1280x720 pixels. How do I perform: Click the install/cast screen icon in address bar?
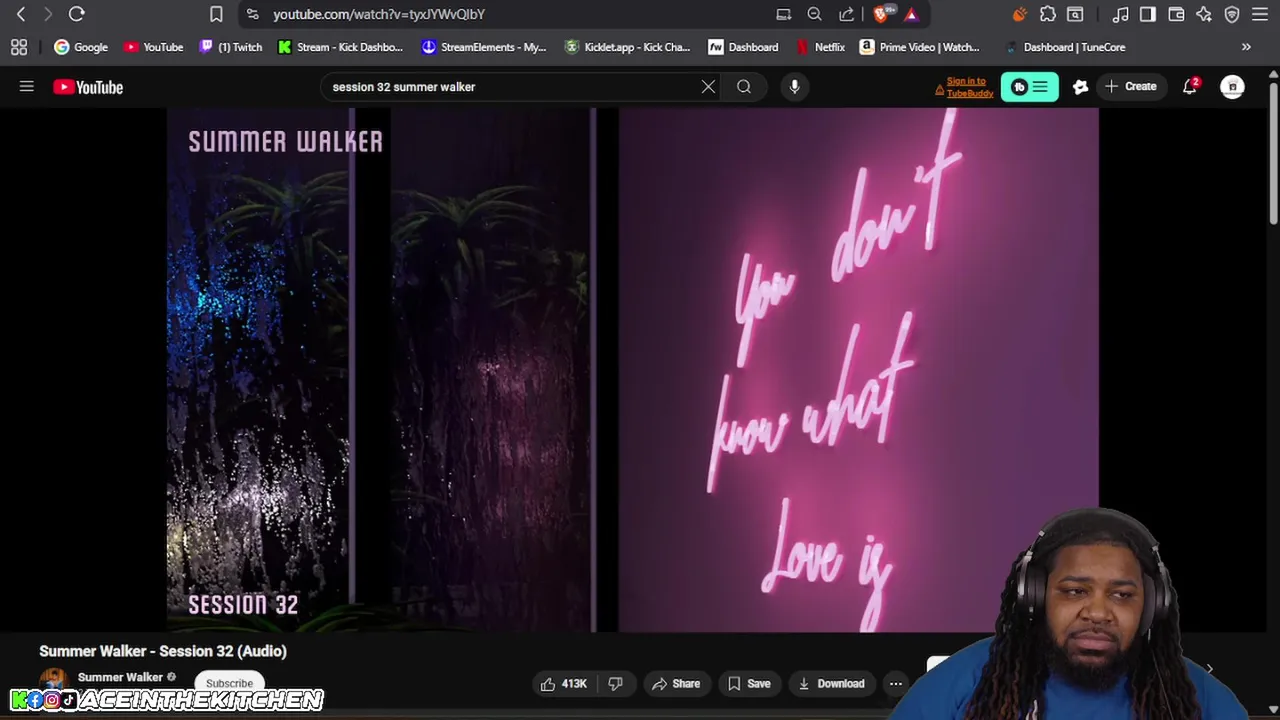[784, 14]
